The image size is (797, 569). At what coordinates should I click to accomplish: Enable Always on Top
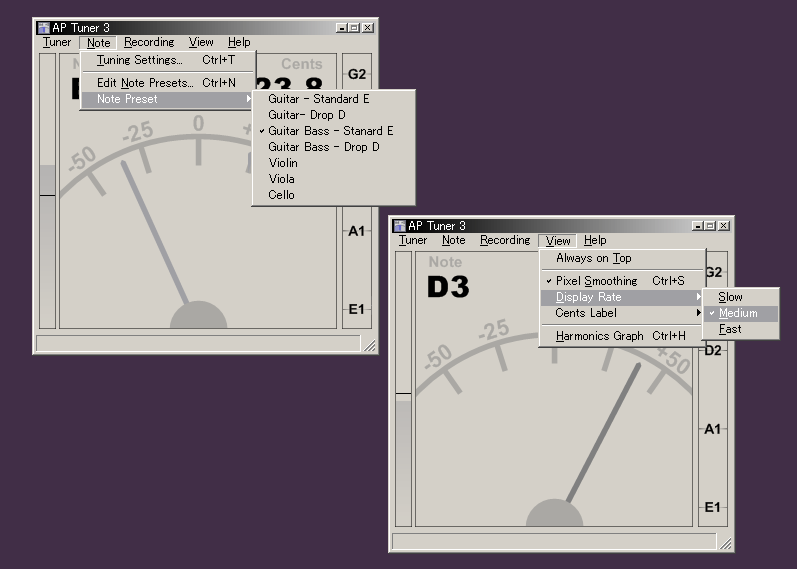click(594, 258)
